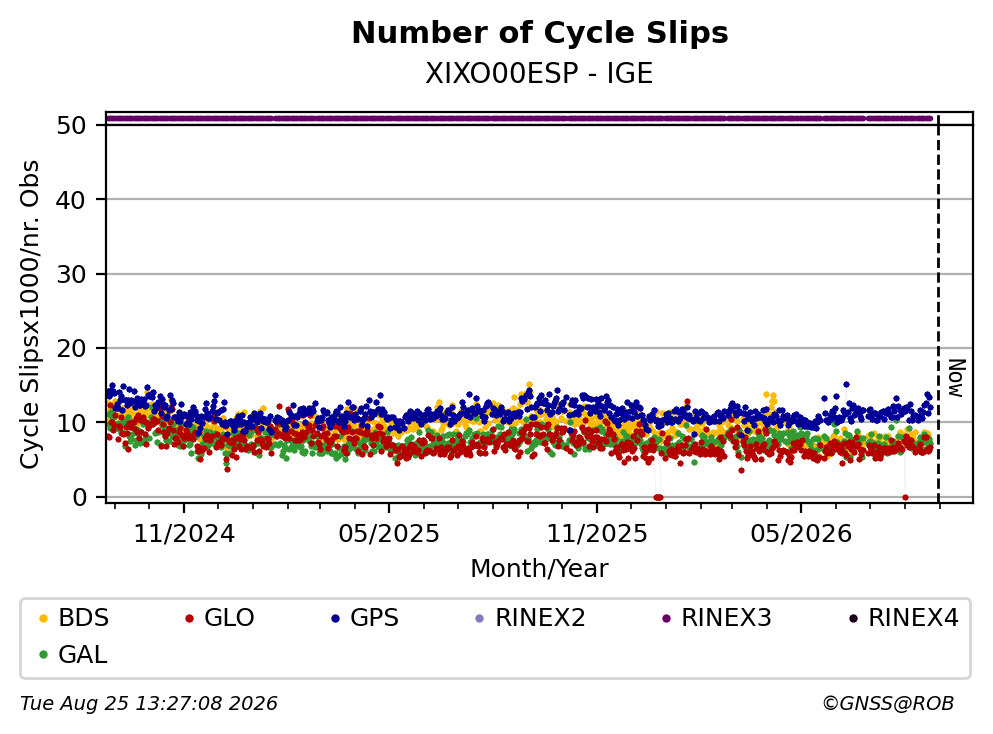Click the 0 y-axis tick label
The width and height of the screenshot is (993, 734).
click(x=79, y=498)
